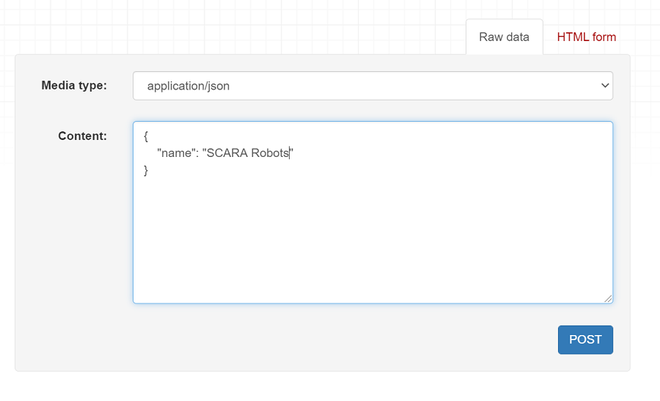Place cursor on the closing brace line
Viewport: 660px width, 401px height.
coord(146,170)
